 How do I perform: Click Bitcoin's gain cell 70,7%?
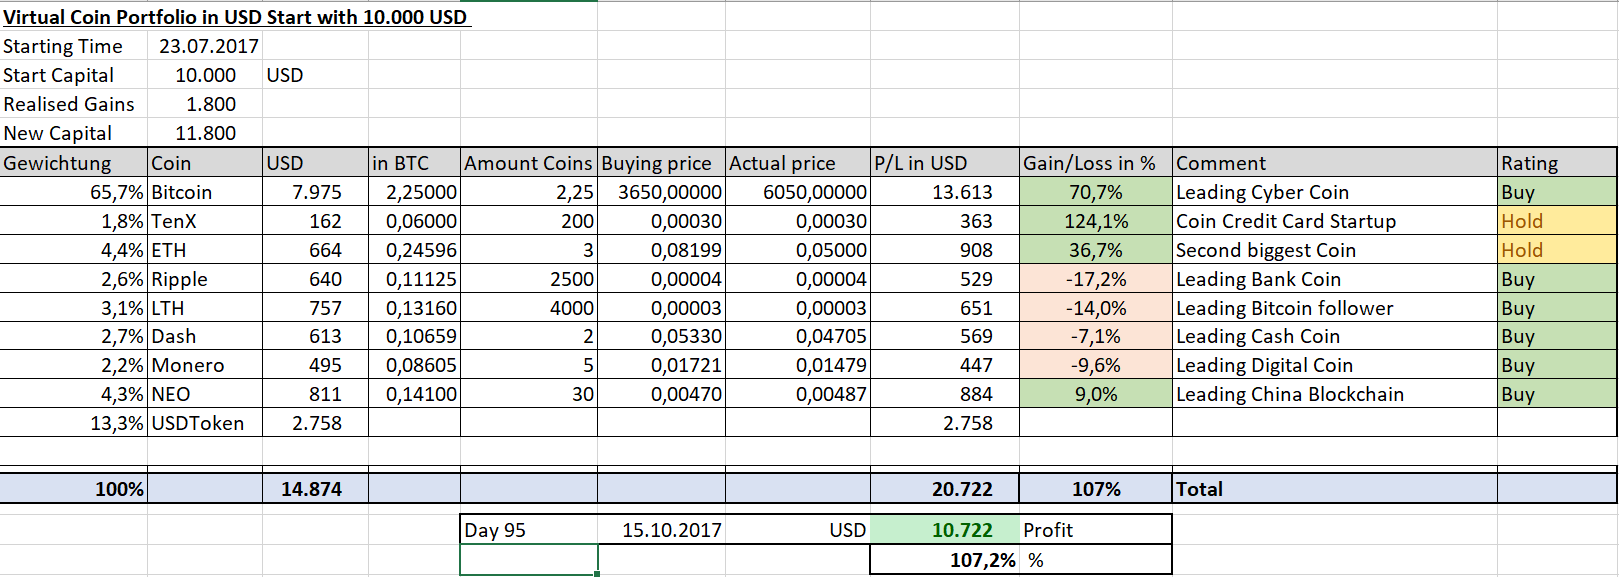pyautogui.click(x=1095, y=192)
